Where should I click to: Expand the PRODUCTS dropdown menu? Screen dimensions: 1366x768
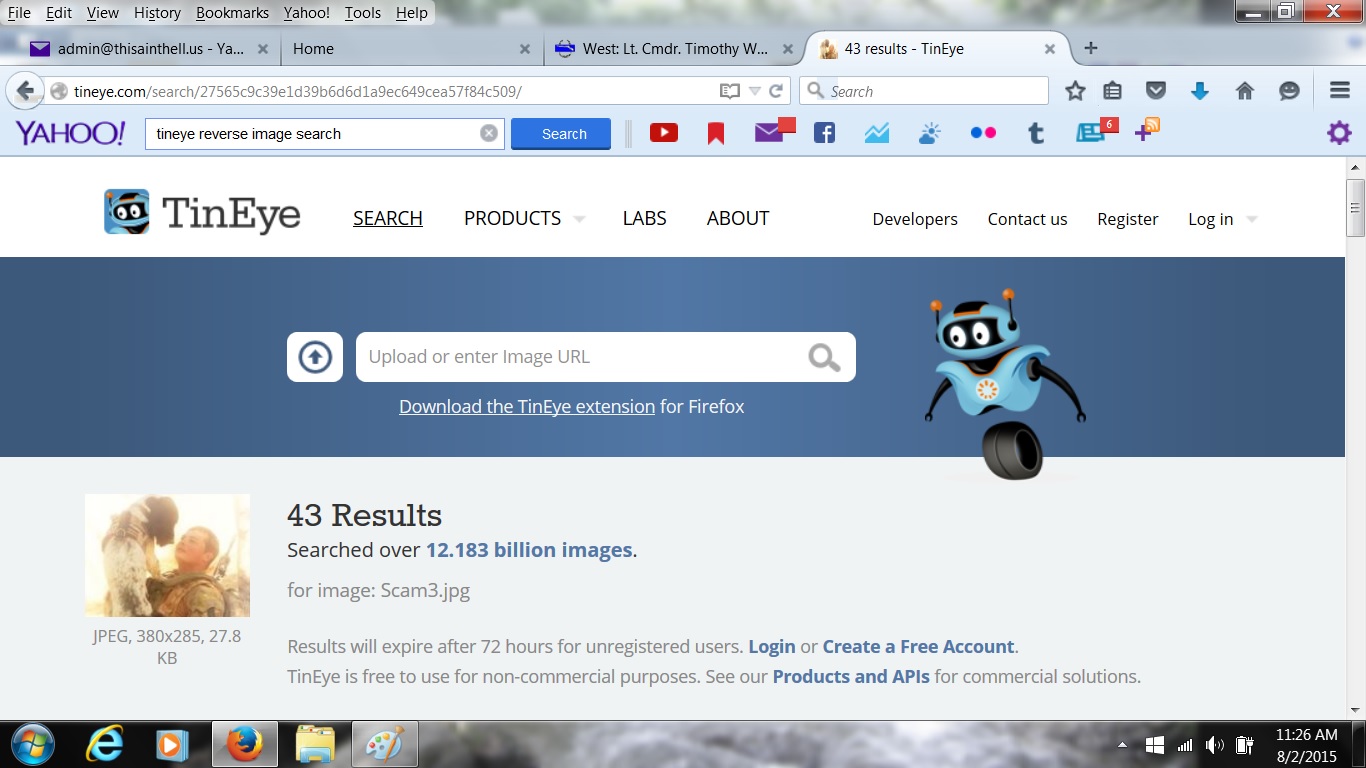click(x=523, y=218)
